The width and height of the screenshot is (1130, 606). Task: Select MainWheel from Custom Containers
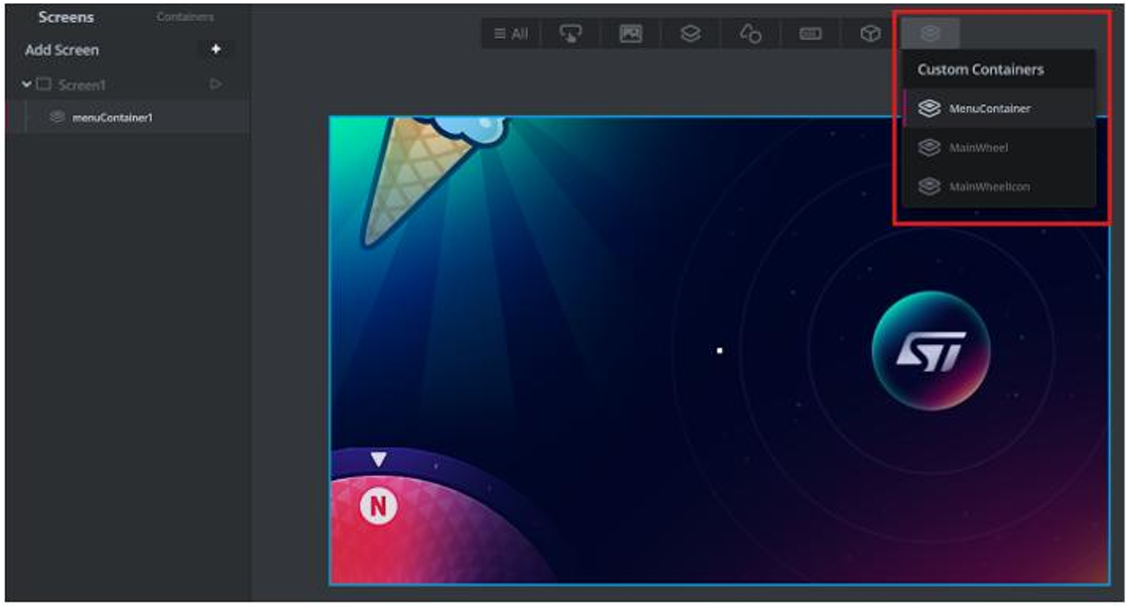[x=999, y=147]
